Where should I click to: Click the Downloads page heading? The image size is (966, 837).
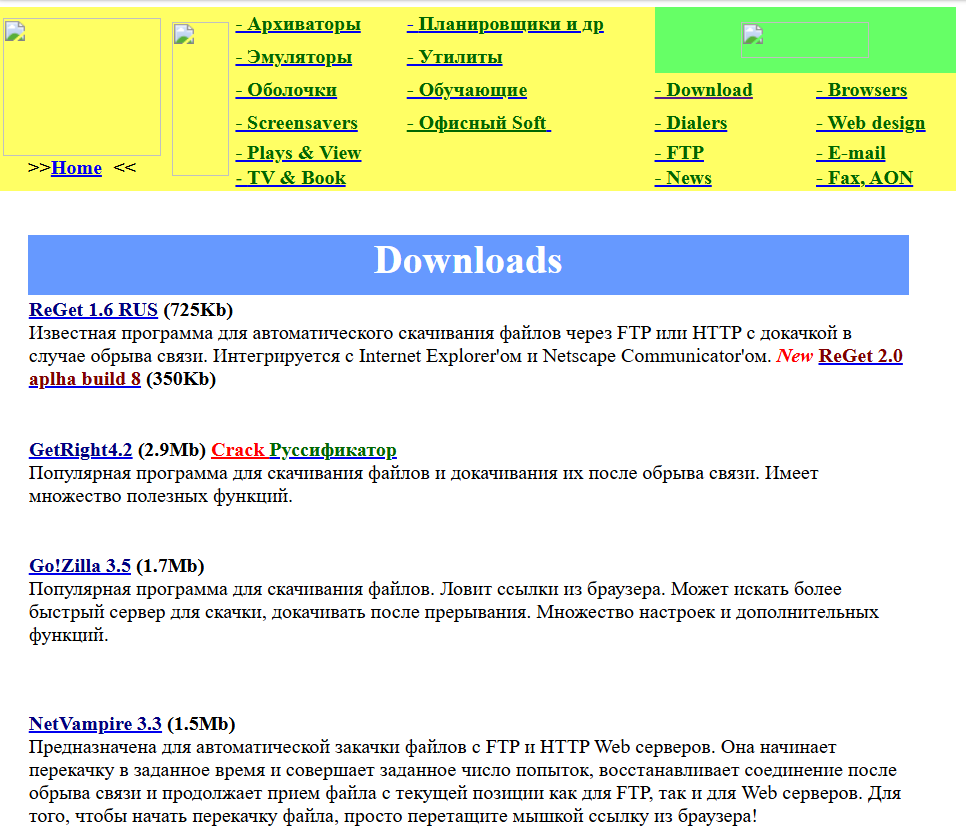pyautogui.click(x=468, y=261)
